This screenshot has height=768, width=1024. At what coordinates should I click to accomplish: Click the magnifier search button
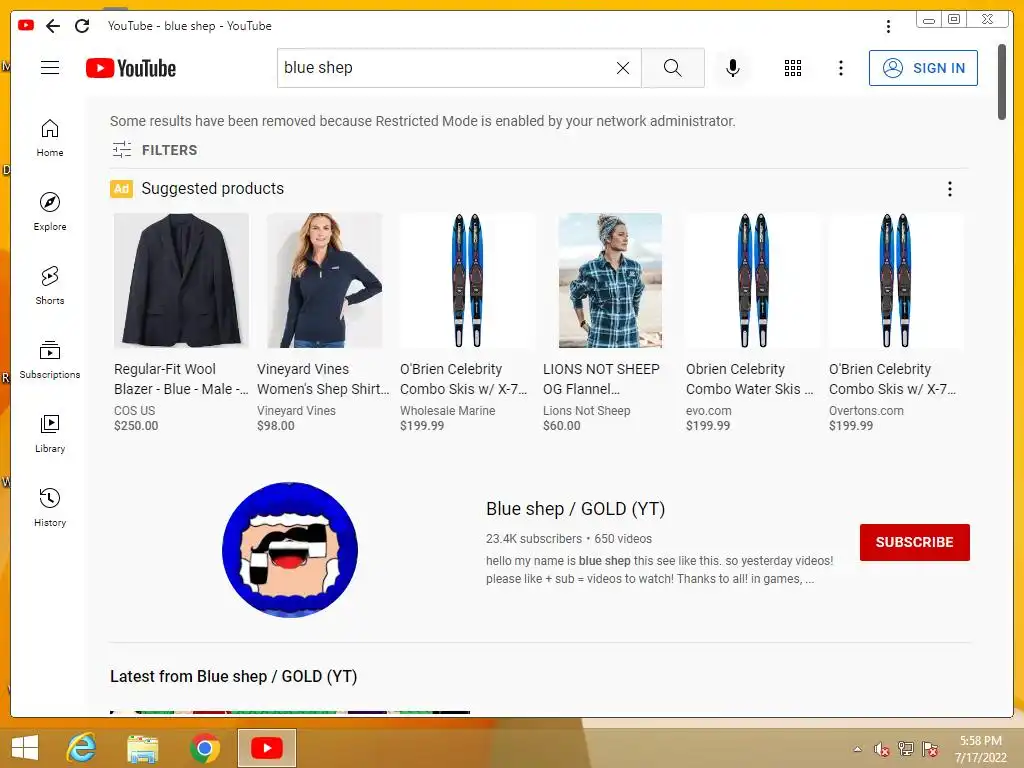click(673, 68)
